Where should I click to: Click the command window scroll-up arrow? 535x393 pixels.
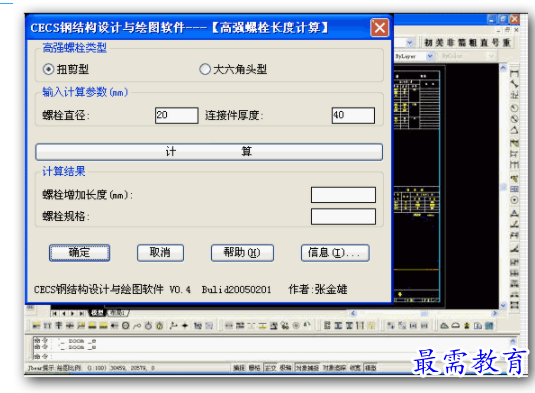(x=513, y=341)
